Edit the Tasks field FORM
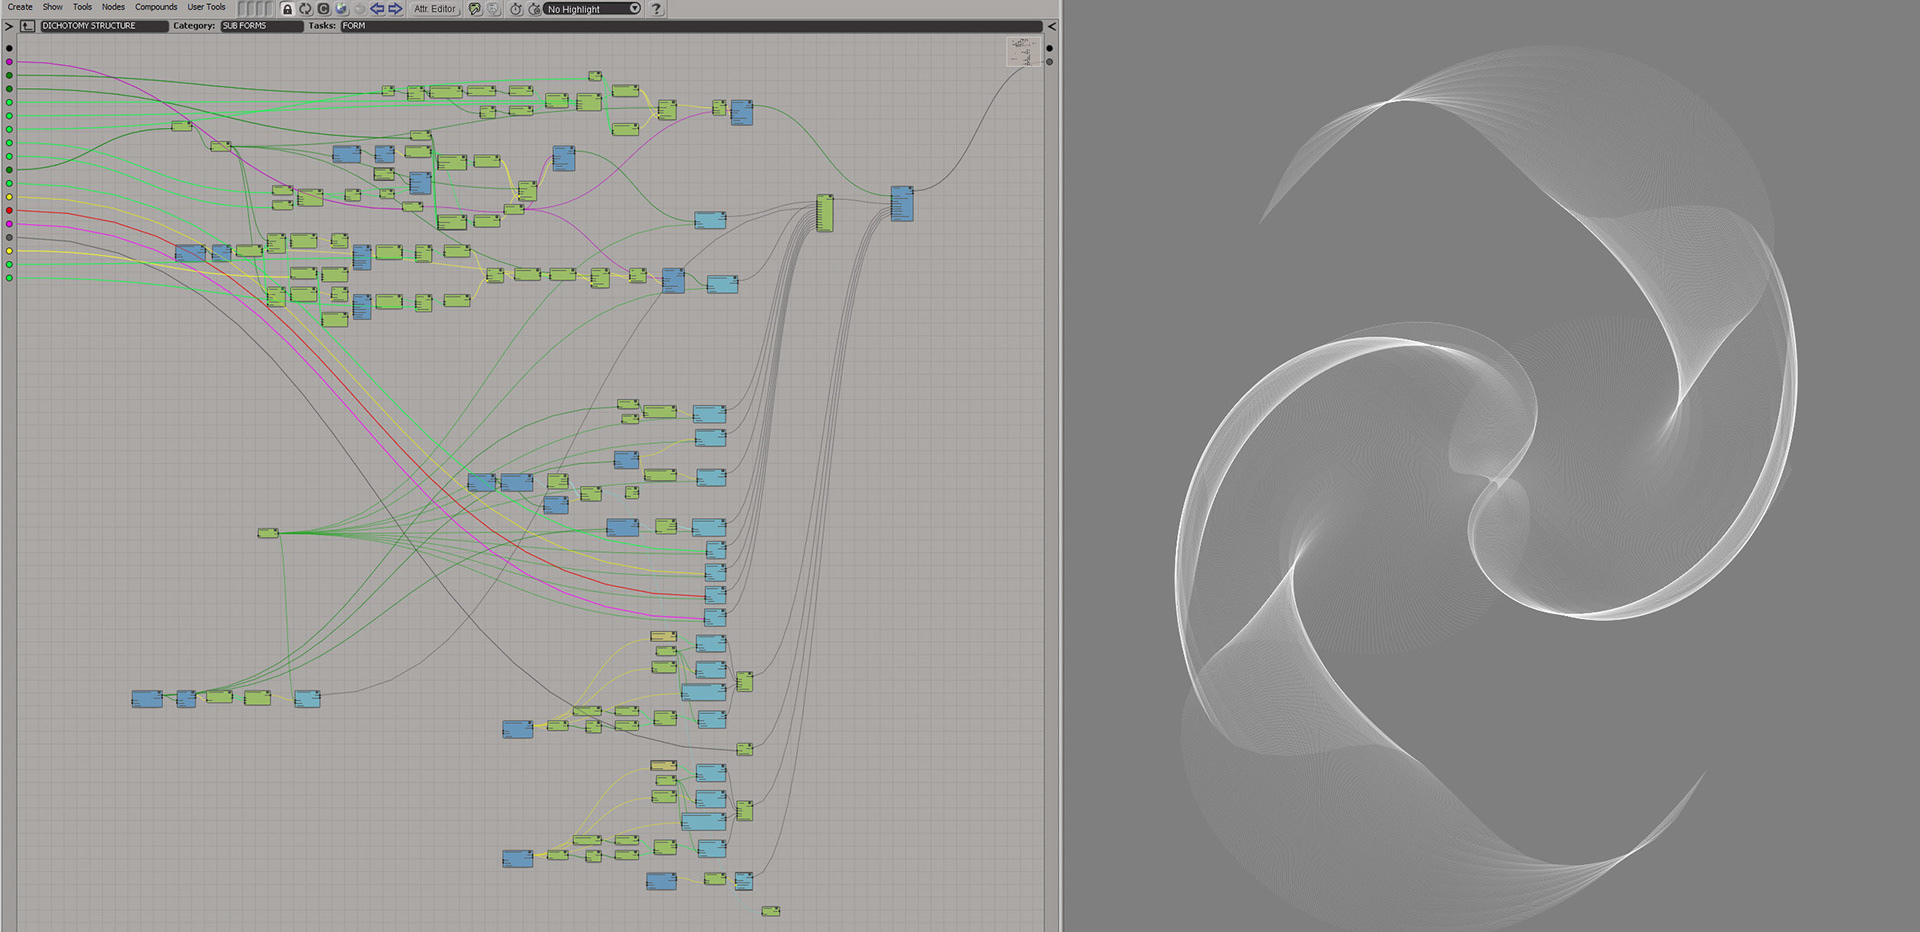This screenshot has height=932, width=1920. pyautogui.click(x=690, y=26)
